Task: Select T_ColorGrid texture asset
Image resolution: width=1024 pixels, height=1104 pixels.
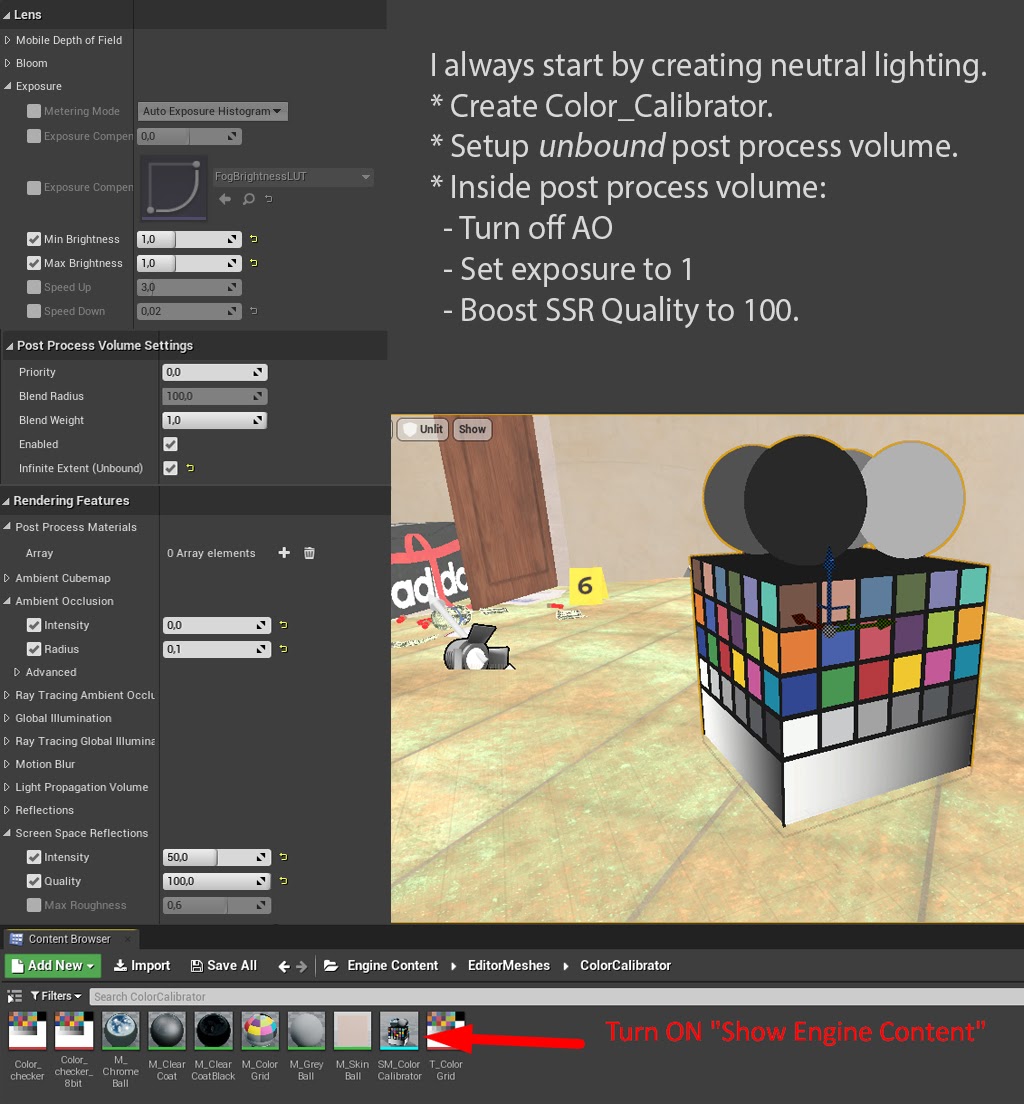Action: click(x=446, y=1030)
